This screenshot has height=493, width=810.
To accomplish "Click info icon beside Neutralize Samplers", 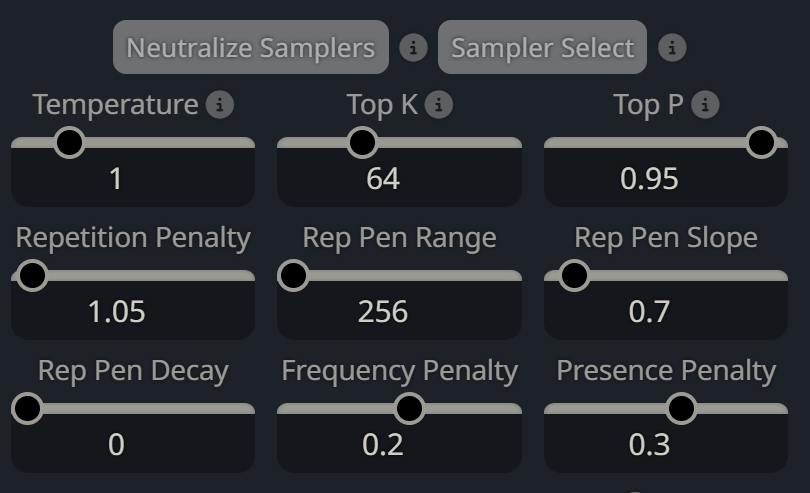I will click(413, 48).
